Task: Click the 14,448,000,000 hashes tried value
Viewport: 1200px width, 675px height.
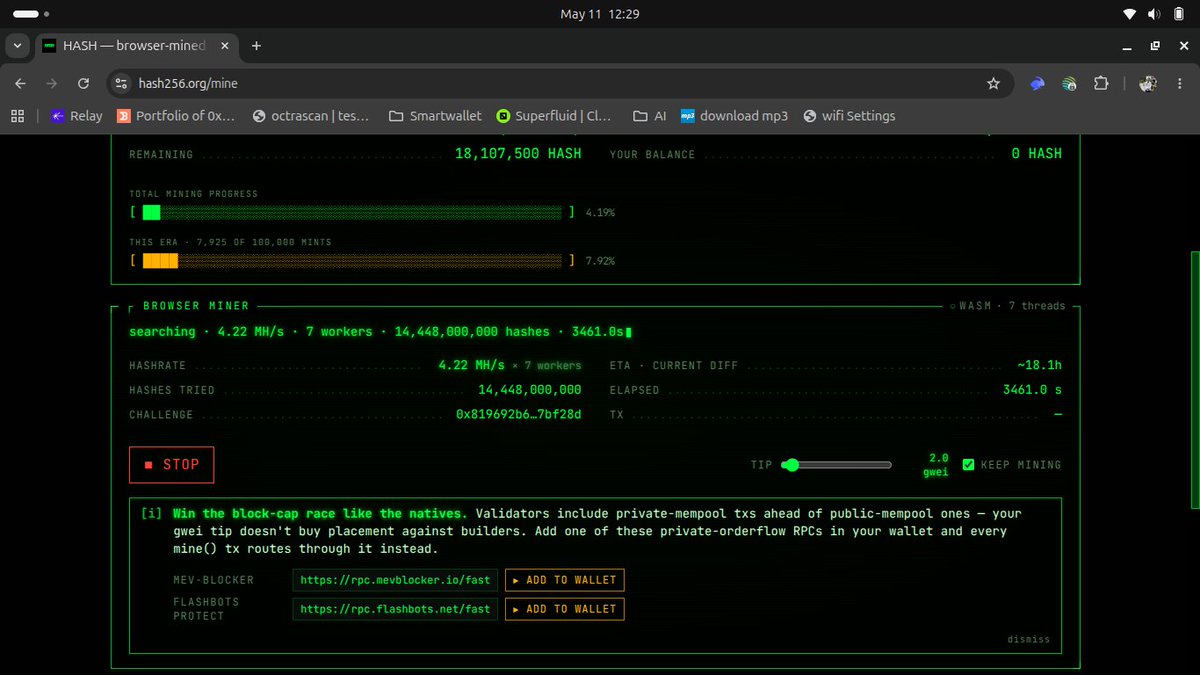Action: (x=530, y=389)
